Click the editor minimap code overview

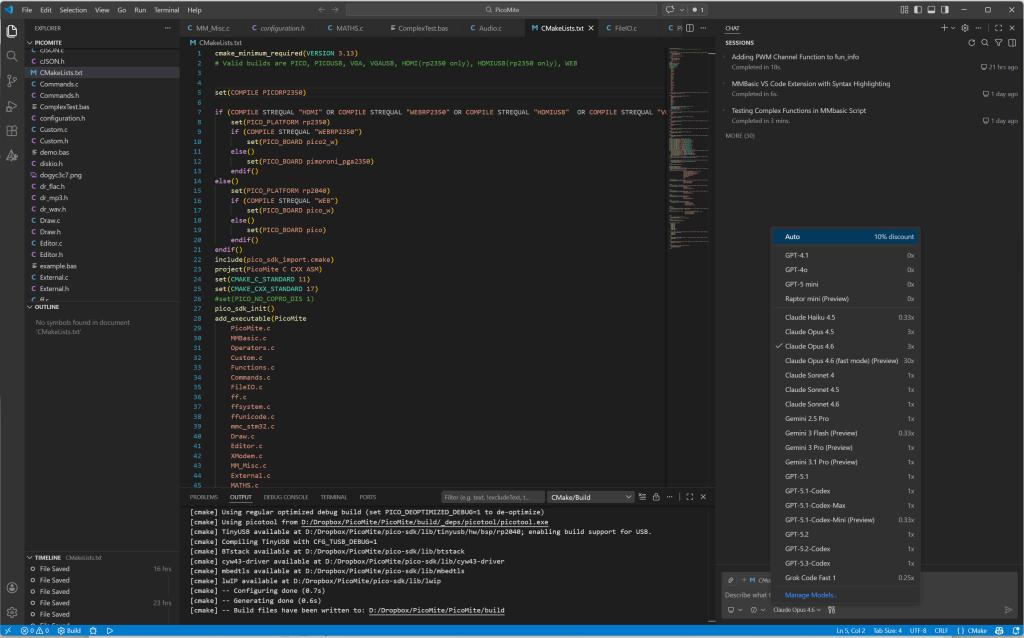[686, 150]
